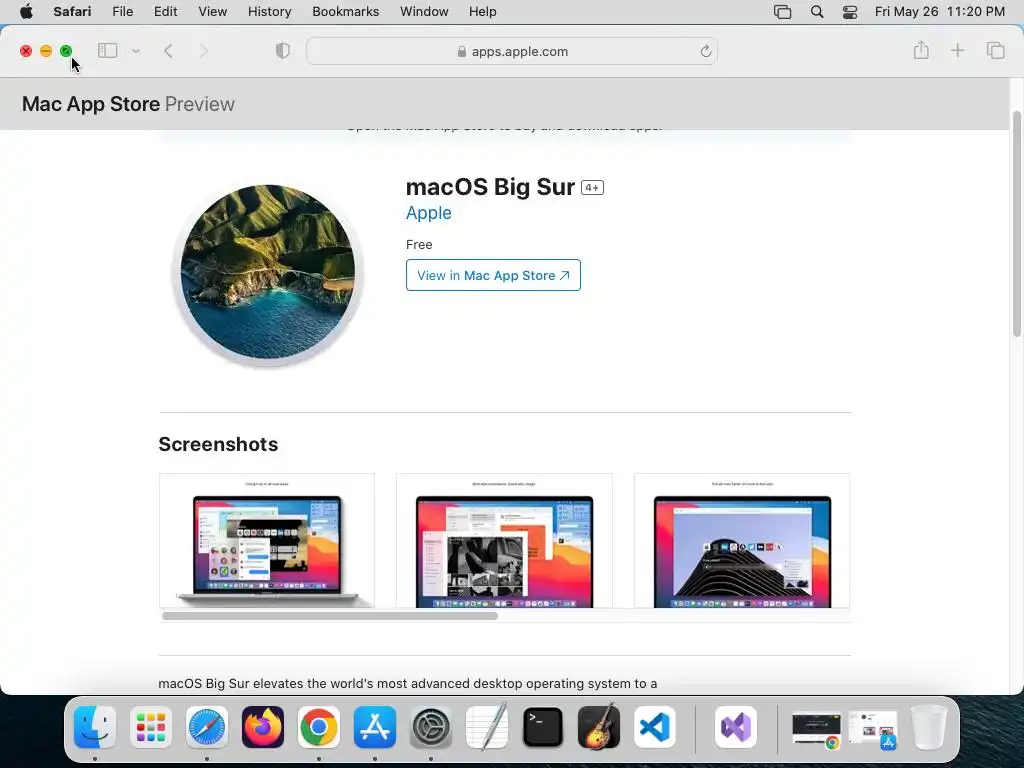
Task: Click the Mac App Store Preview heading
Action: point(128,104)
